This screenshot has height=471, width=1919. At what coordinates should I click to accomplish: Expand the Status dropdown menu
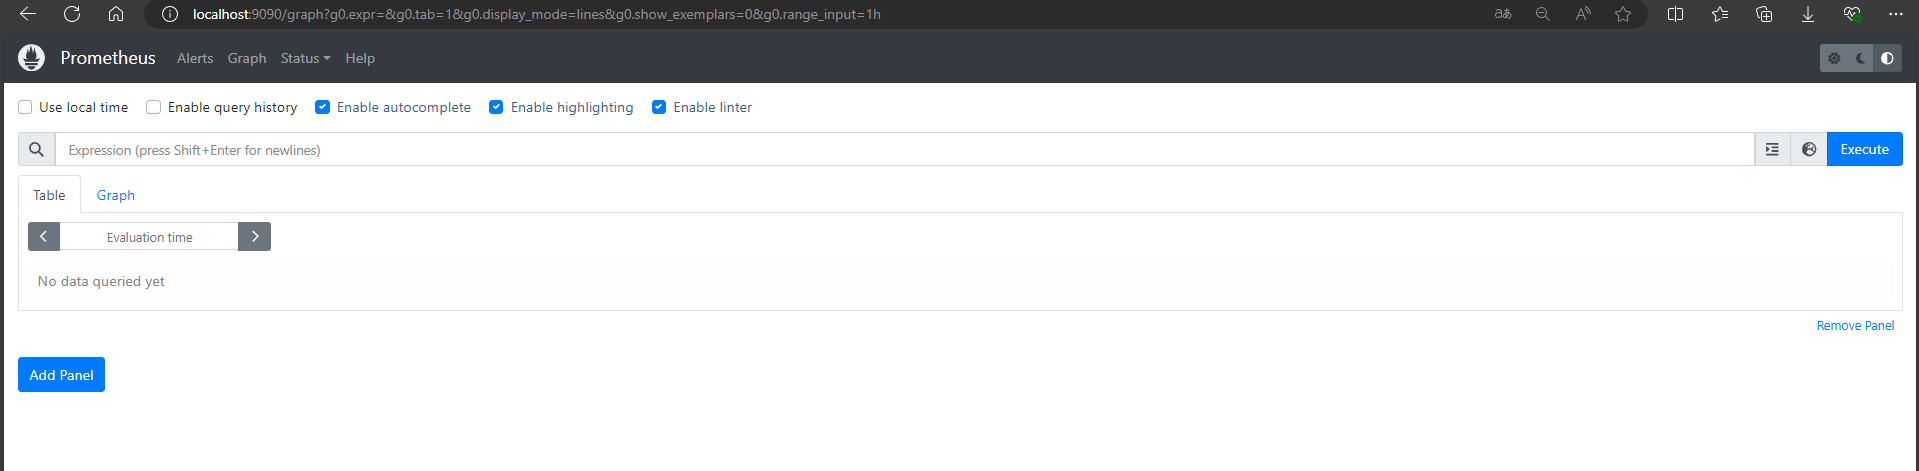(x=305, y=58)
